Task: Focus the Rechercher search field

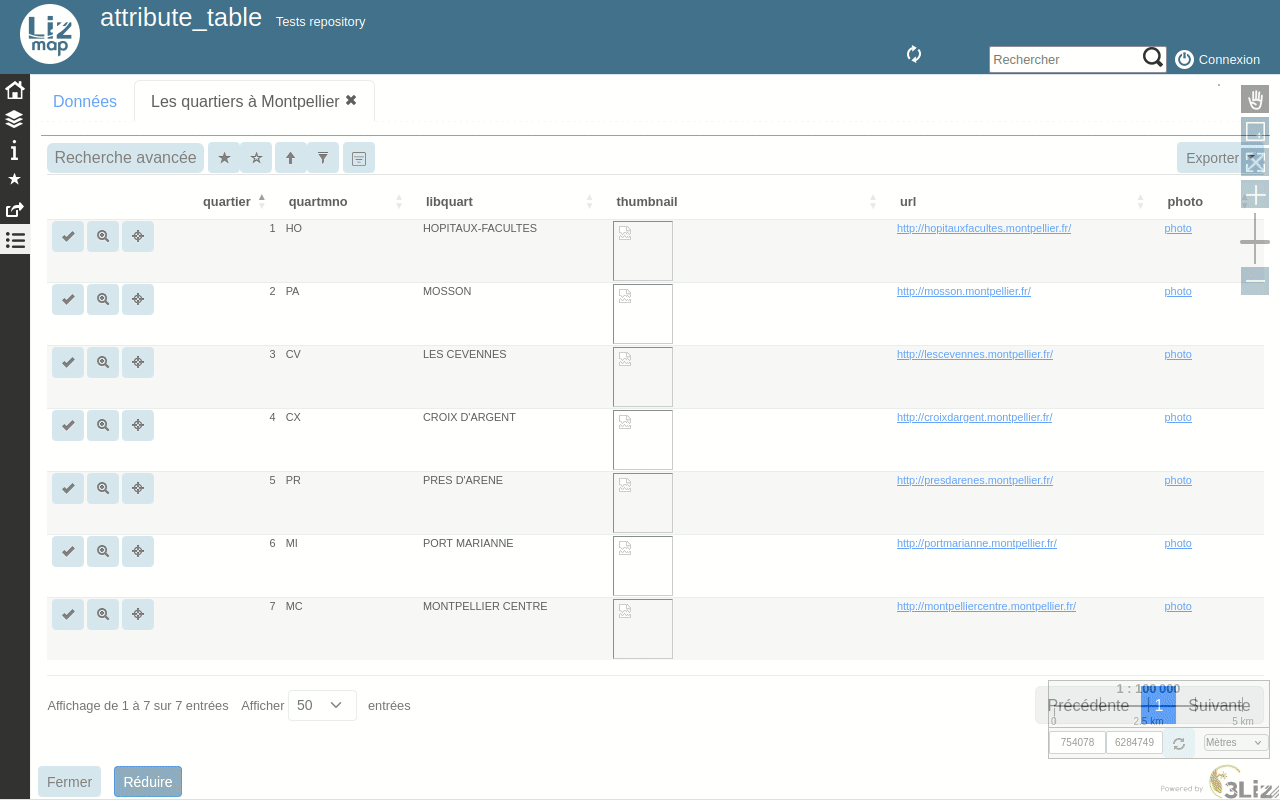Action: point(1066,59)
